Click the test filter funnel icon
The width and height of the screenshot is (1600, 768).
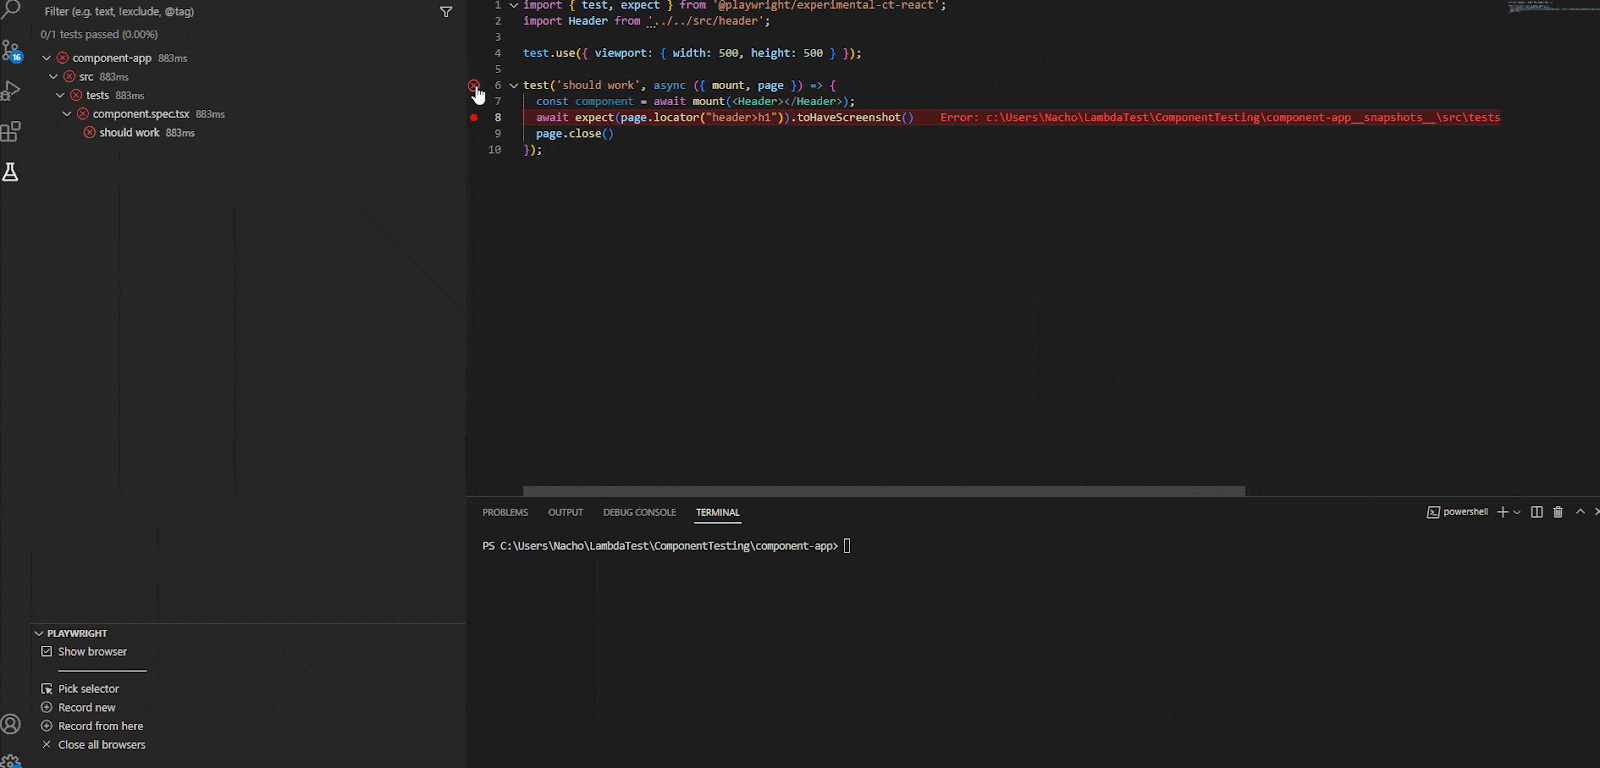click(446, 12)
